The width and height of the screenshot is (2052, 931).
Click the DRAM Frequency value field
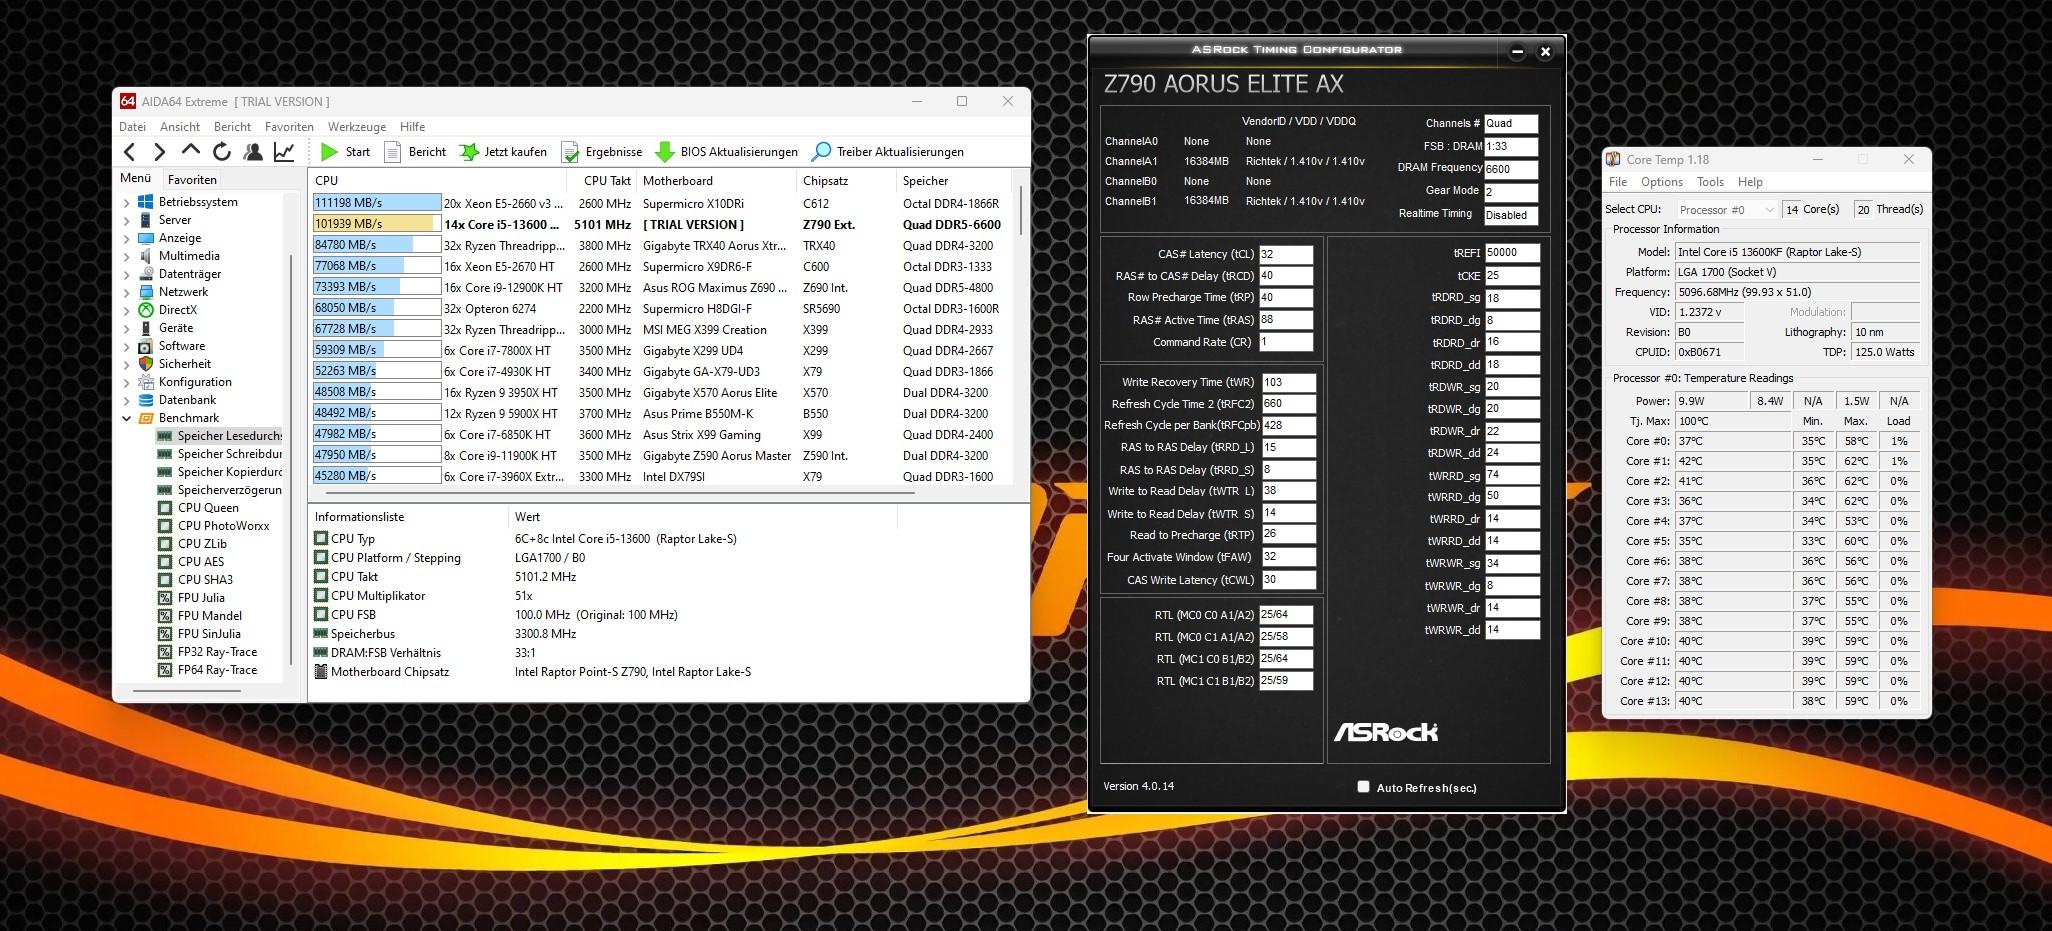pos(1511,169)
